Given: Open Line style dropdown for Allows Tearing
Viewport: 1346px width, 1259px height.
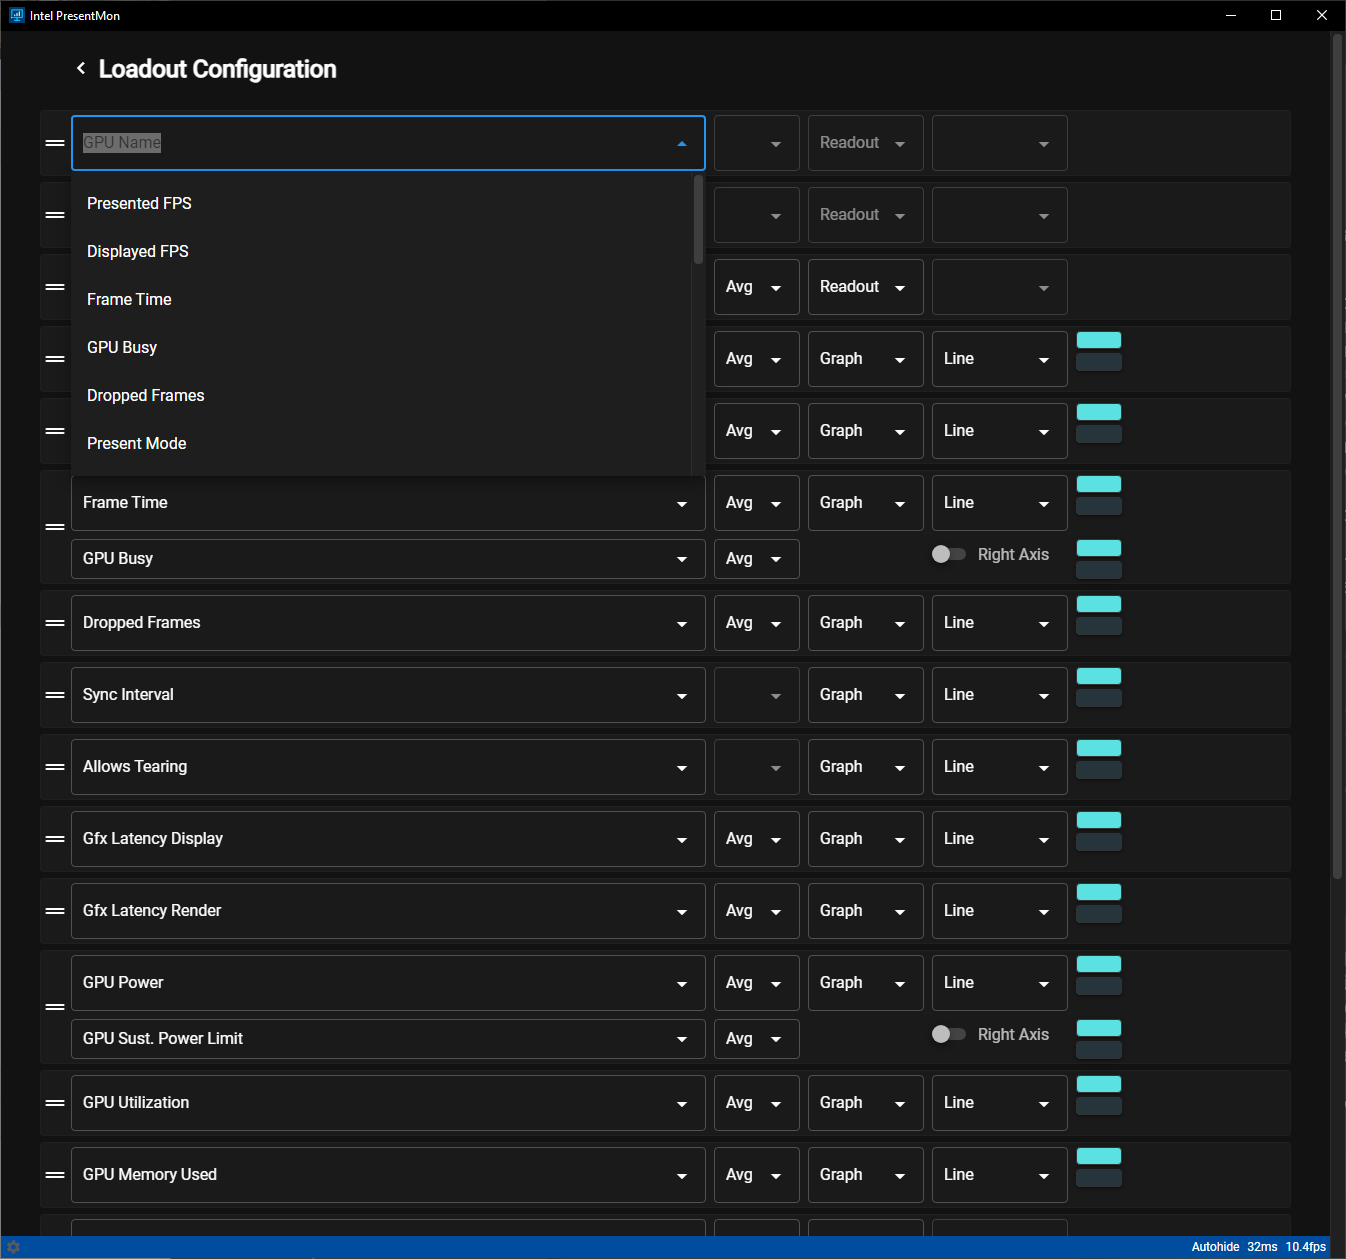Looking at the screenshot, I should pos(999,767).
